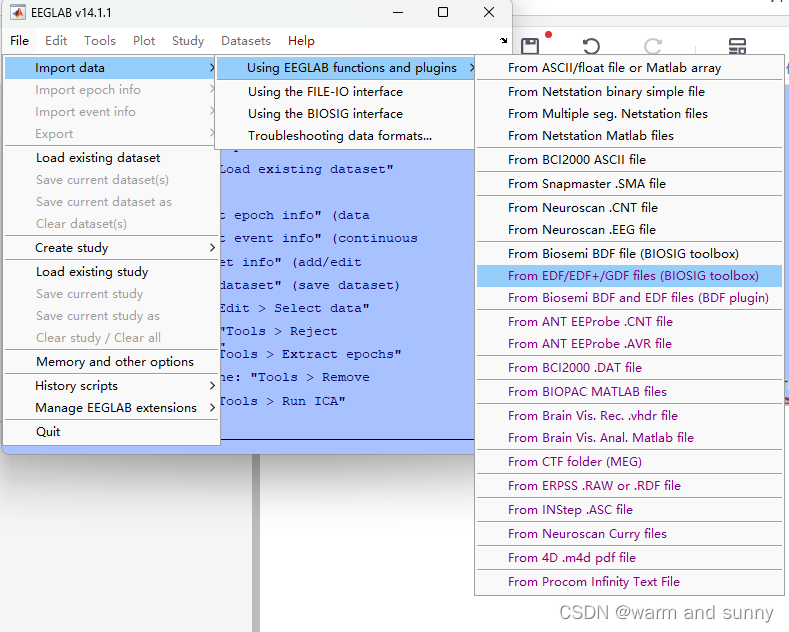Select From BIOPAC MATLAB files

[x=629, y=391]
